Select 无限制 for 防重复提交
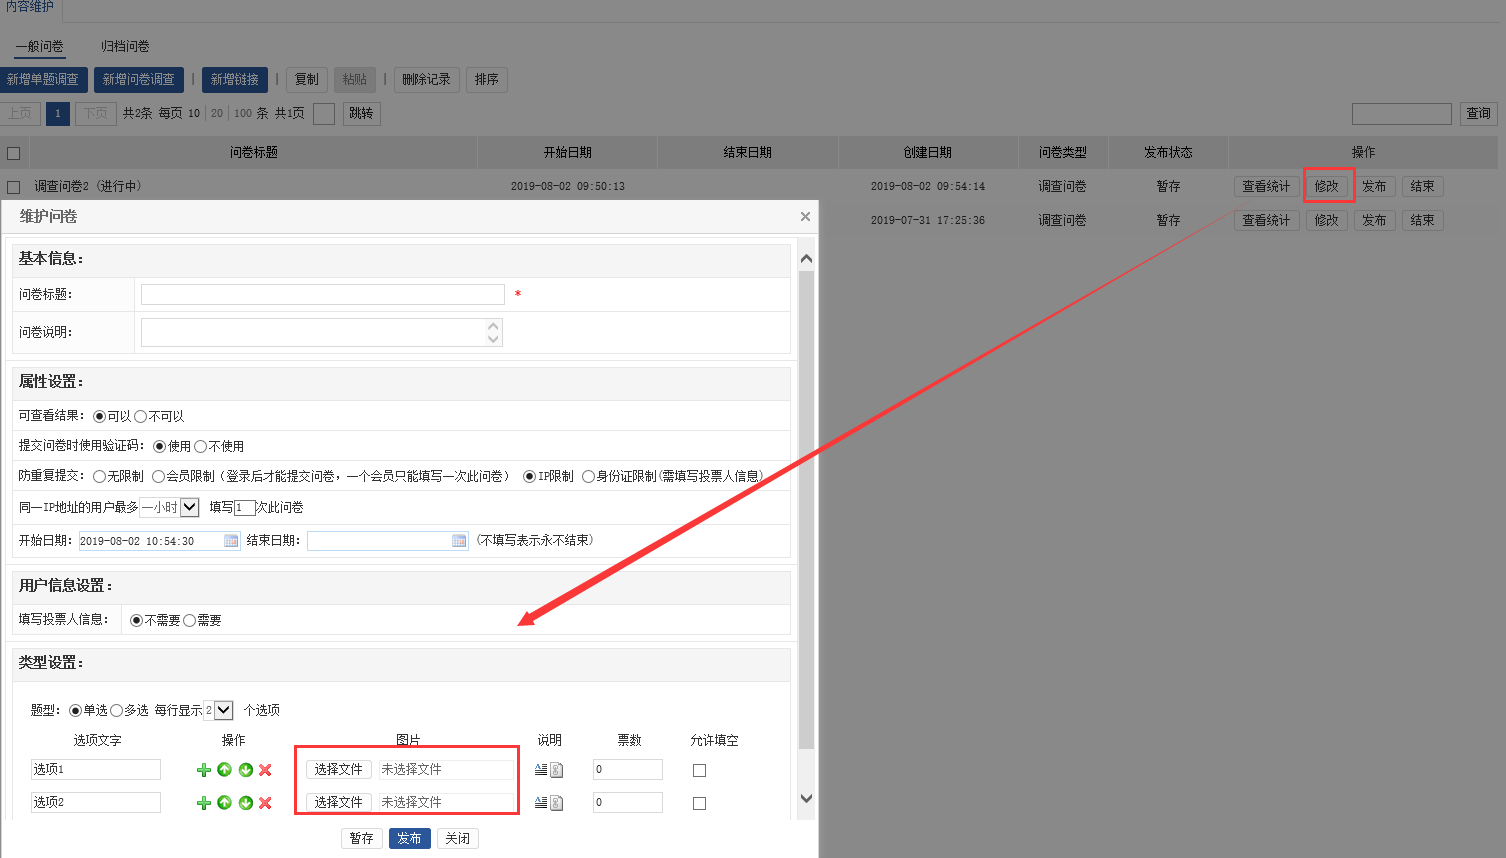The width and height of the screenshot is (1506, 858). pos(99,476)
